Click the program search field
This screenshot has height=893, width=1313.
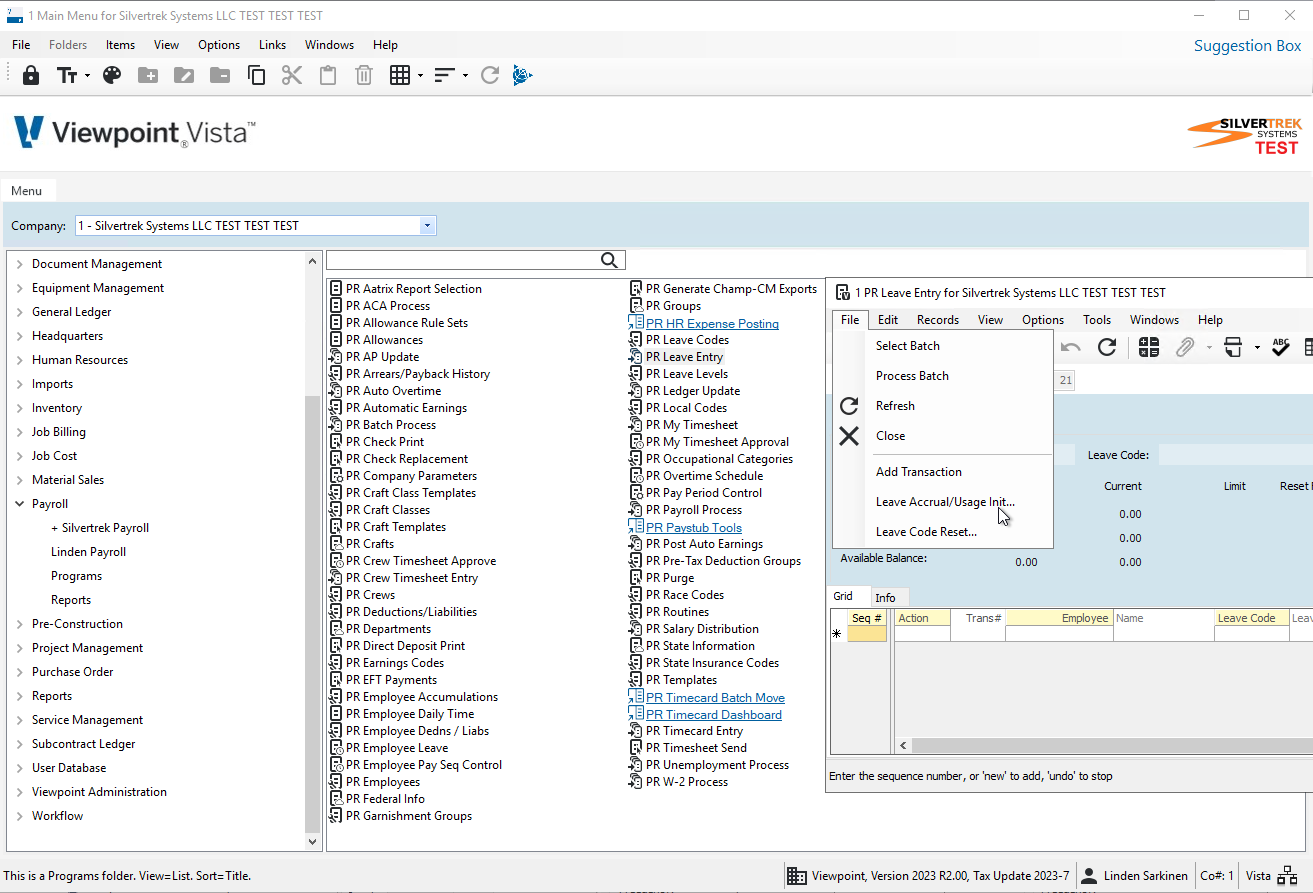(x=463, y=260)
